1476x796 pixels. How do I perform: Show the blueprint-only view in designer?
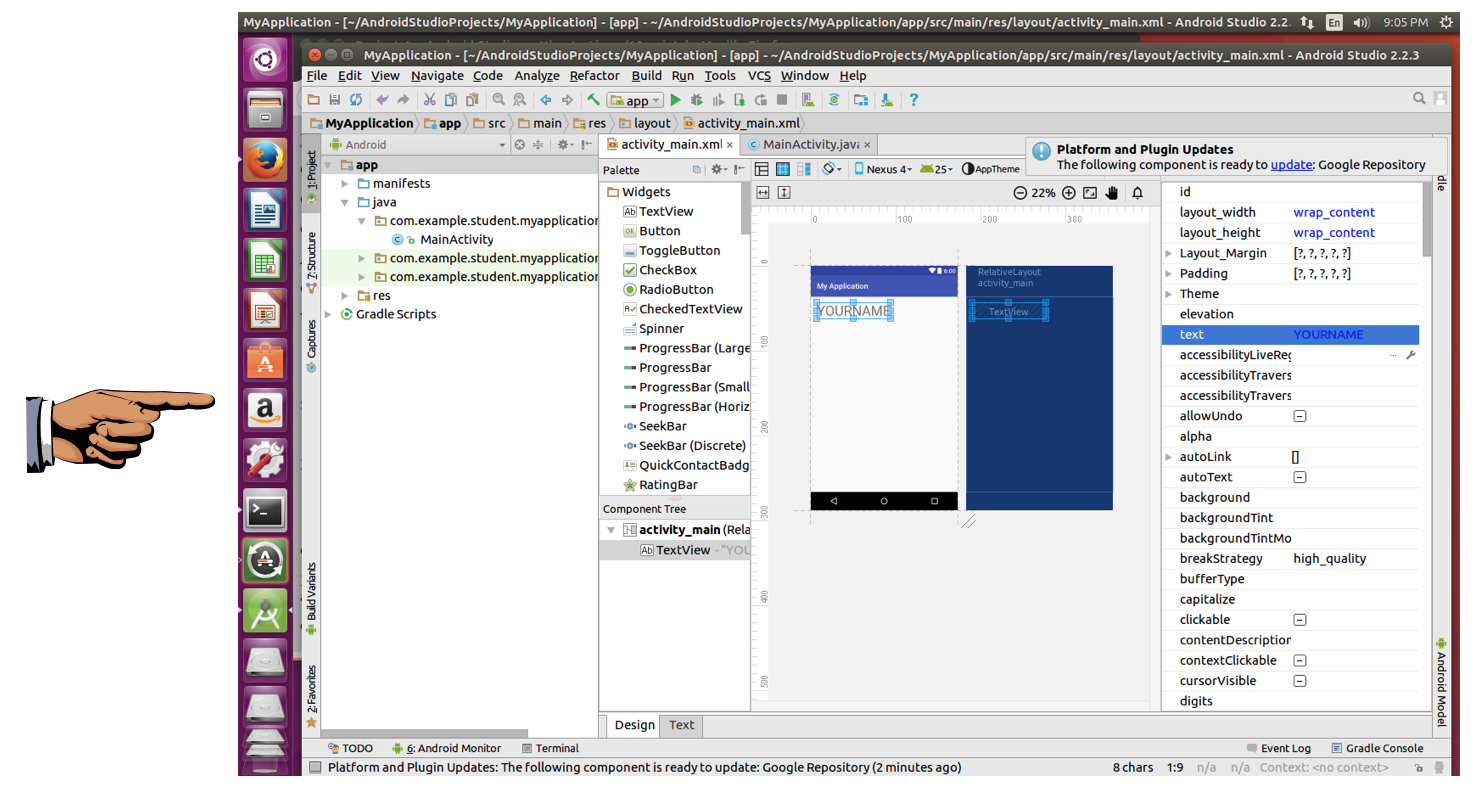click(783, 169)
